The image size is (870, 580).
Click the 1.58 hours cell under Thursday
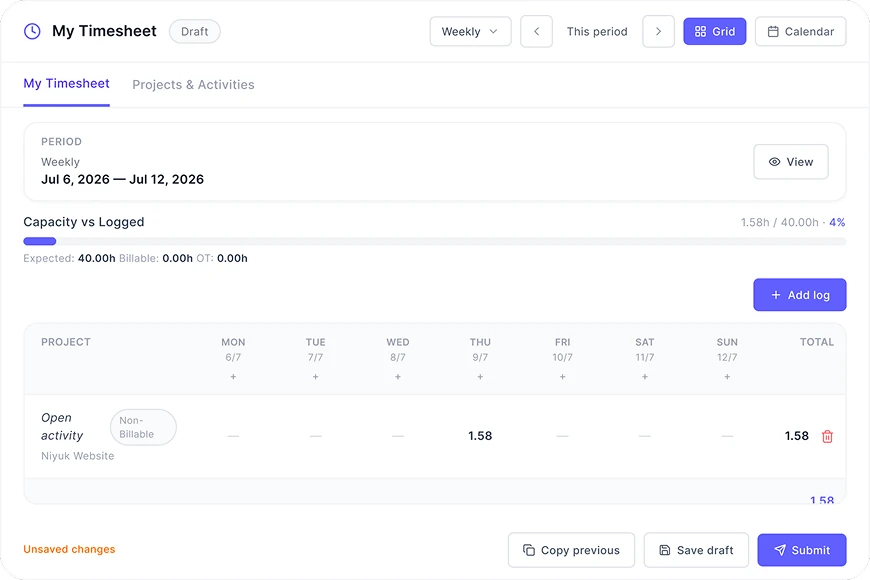point(480,436)
